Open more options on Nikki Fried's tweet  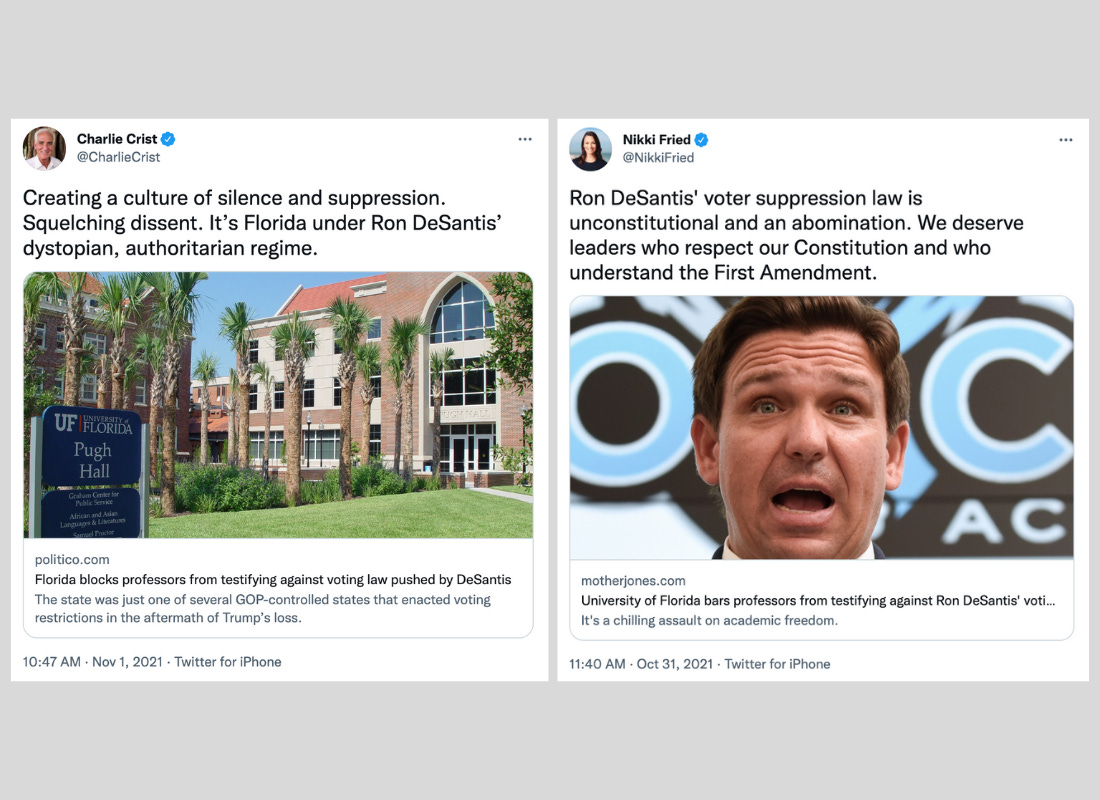coord(1066,140)
